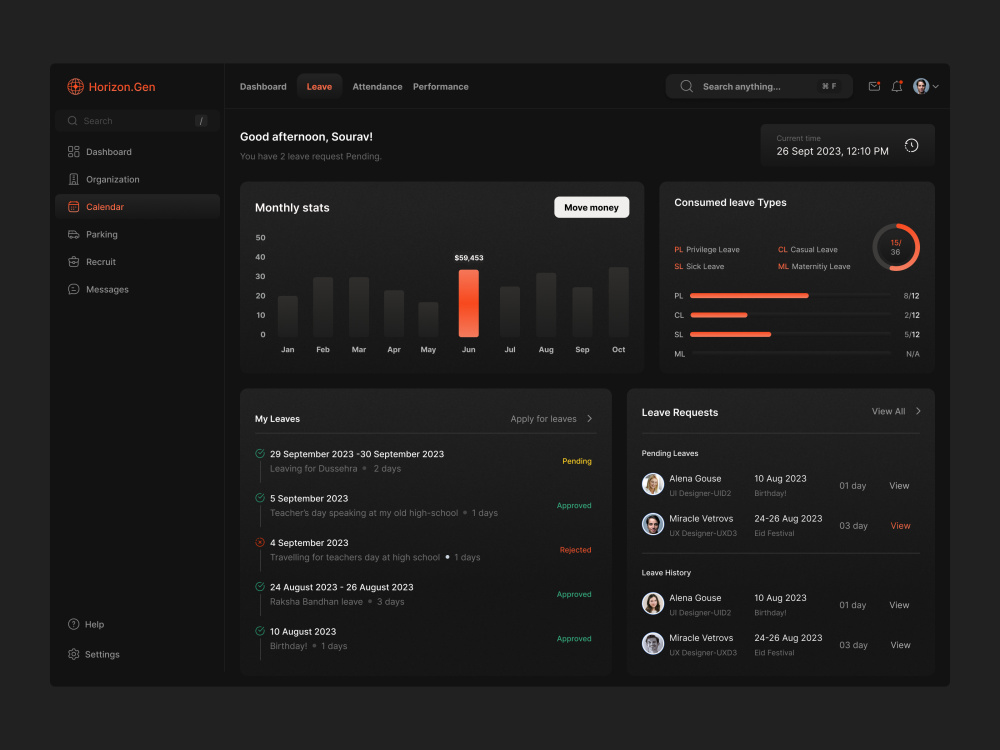Click rejected cross icon for 4 September leave
Viewport: 1000px width, 750px height.
click(x=260, y=542)
